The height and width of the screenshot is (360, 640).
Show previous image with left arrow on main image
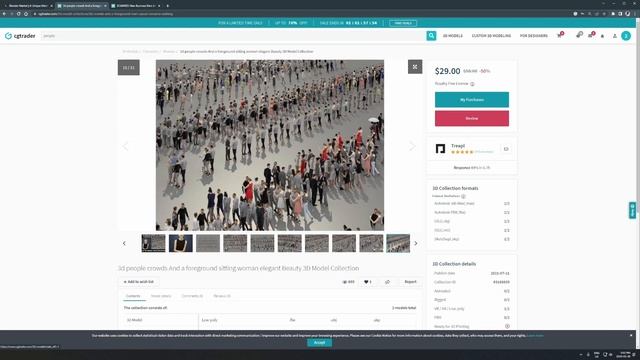pos(125,146)
